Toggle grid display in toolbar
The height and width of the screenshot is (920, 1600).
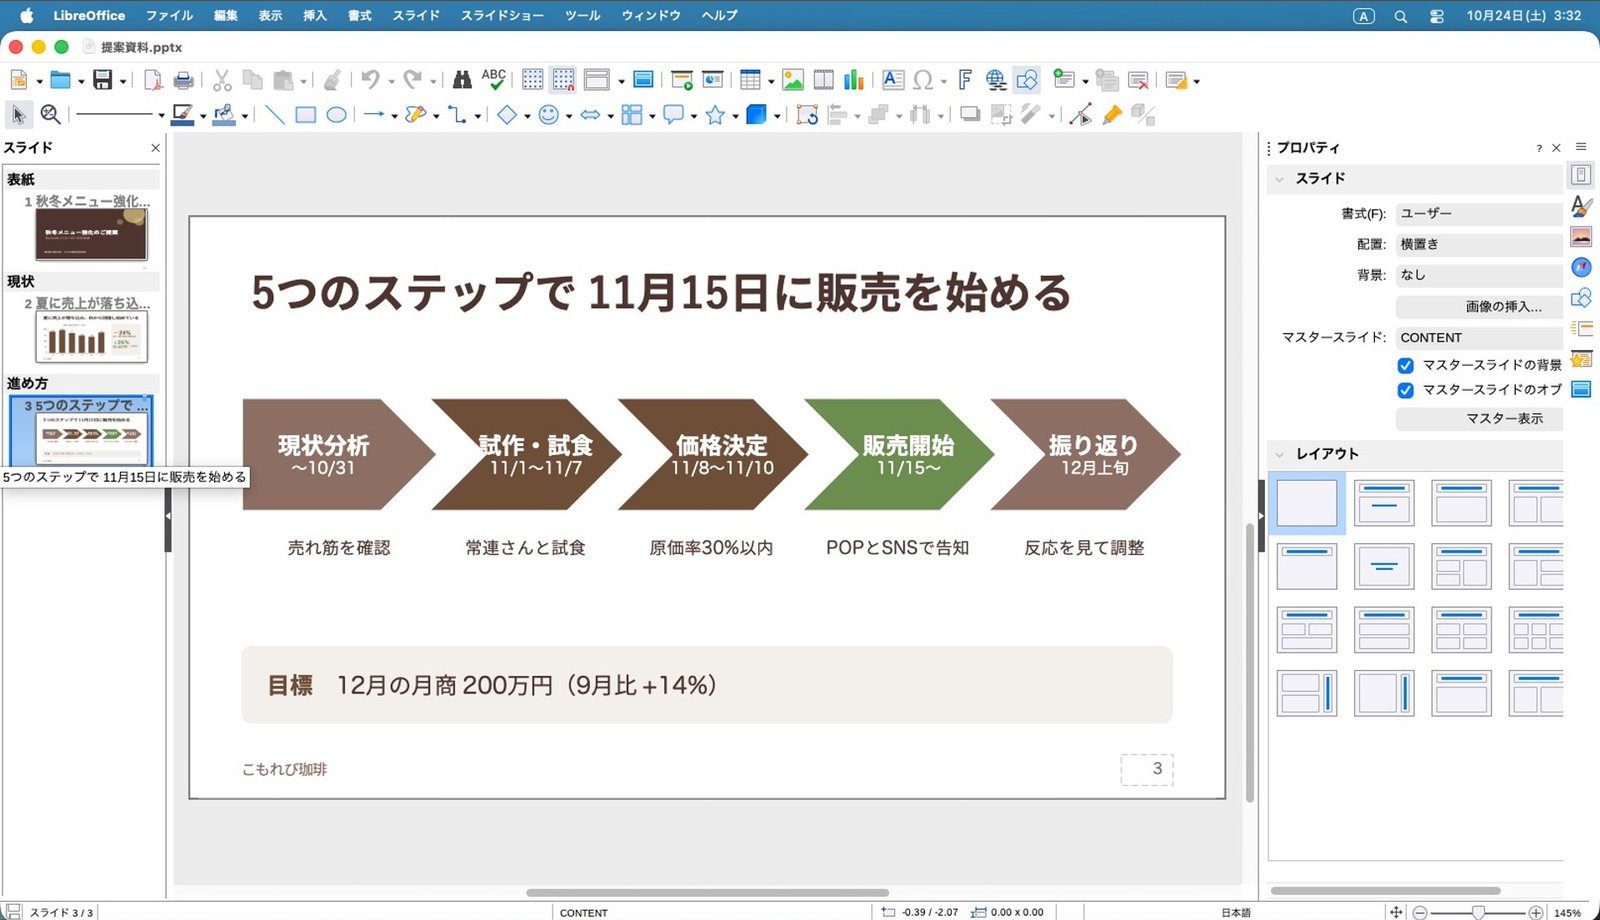click(x=533, y=80)
